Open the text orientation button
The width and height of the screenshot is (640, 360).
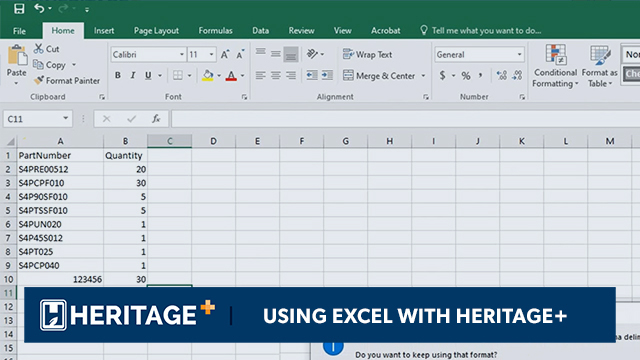[313, 54]
